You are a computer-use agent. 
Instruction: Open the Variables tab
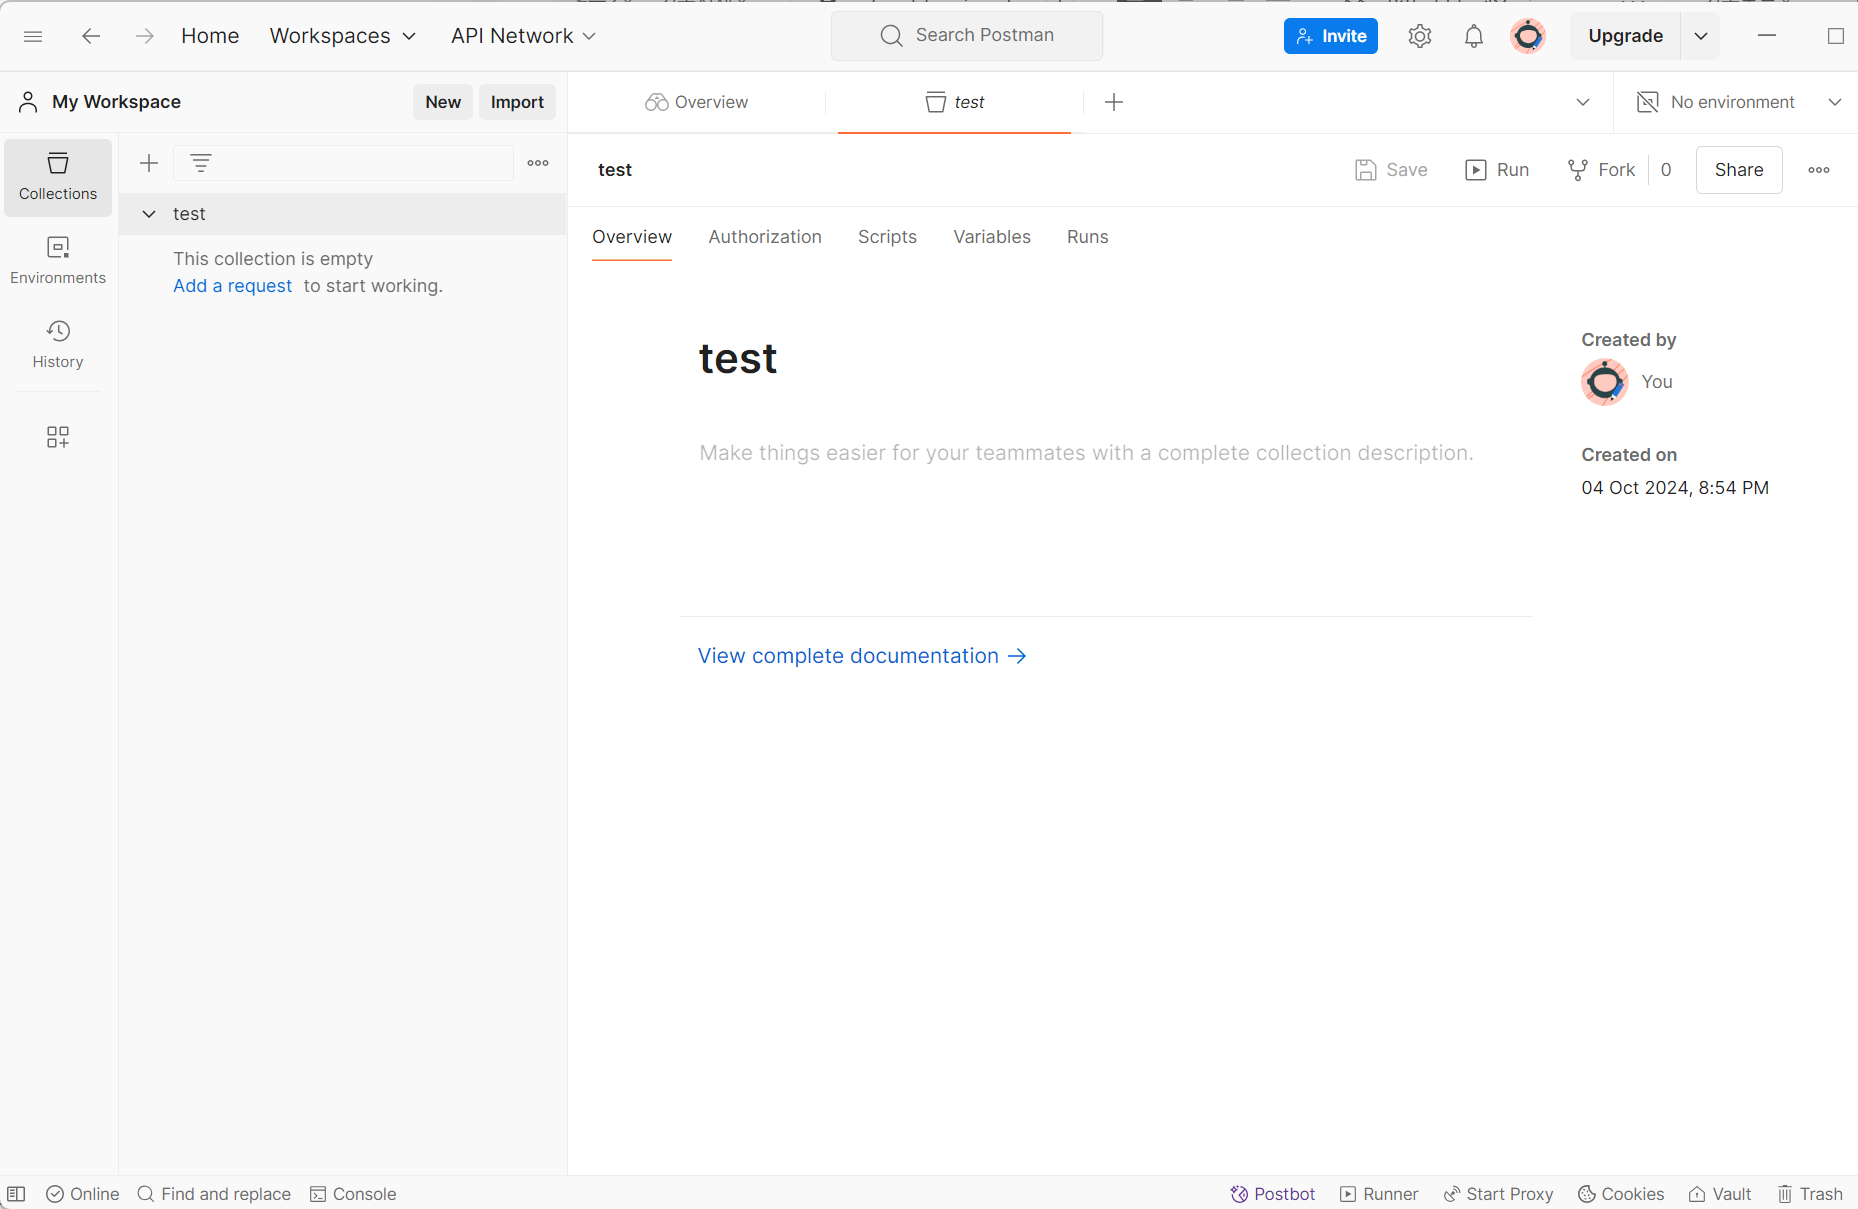point(992,237)
